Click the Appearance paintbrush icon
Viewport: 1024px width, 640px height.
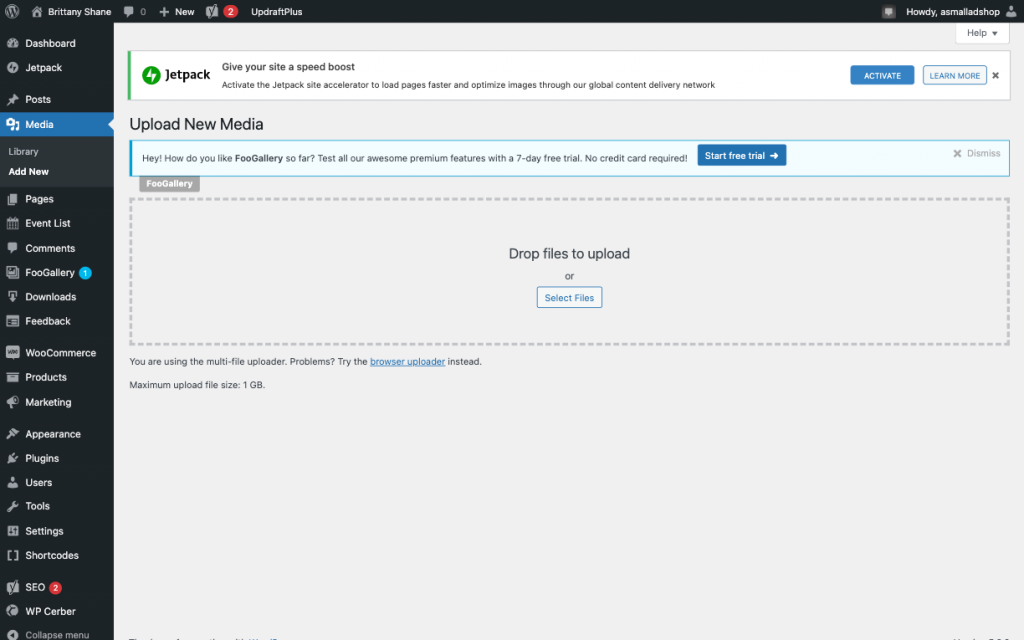coord(12,434)
